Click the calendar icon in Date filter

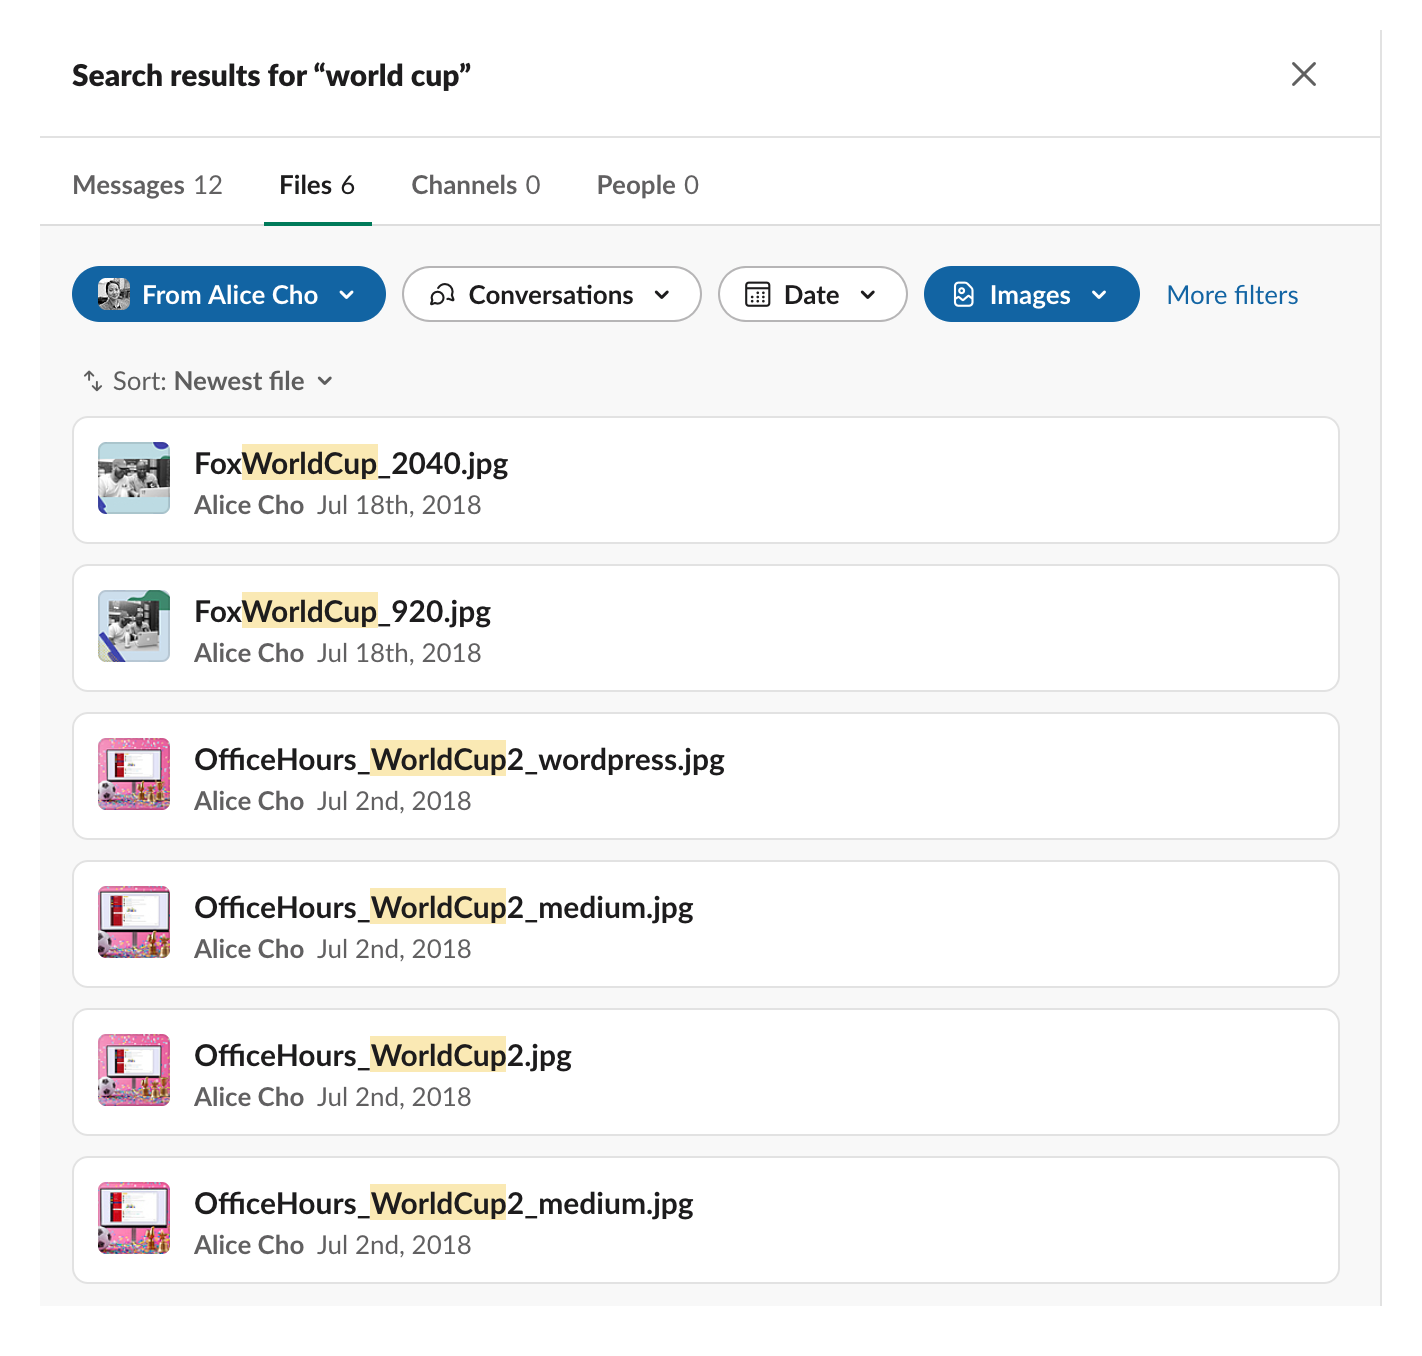pyautogui.click(x=758, y=295)
